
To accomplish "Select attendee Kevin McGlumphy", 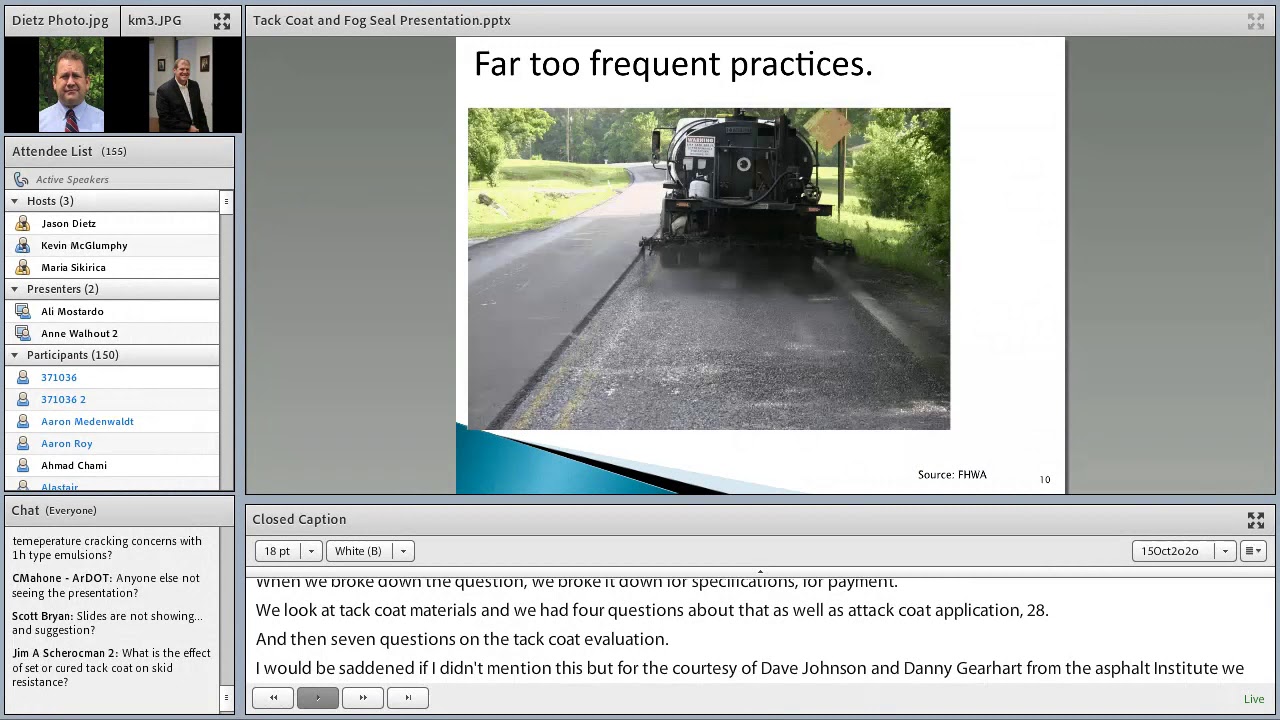I will click(84, 245).
